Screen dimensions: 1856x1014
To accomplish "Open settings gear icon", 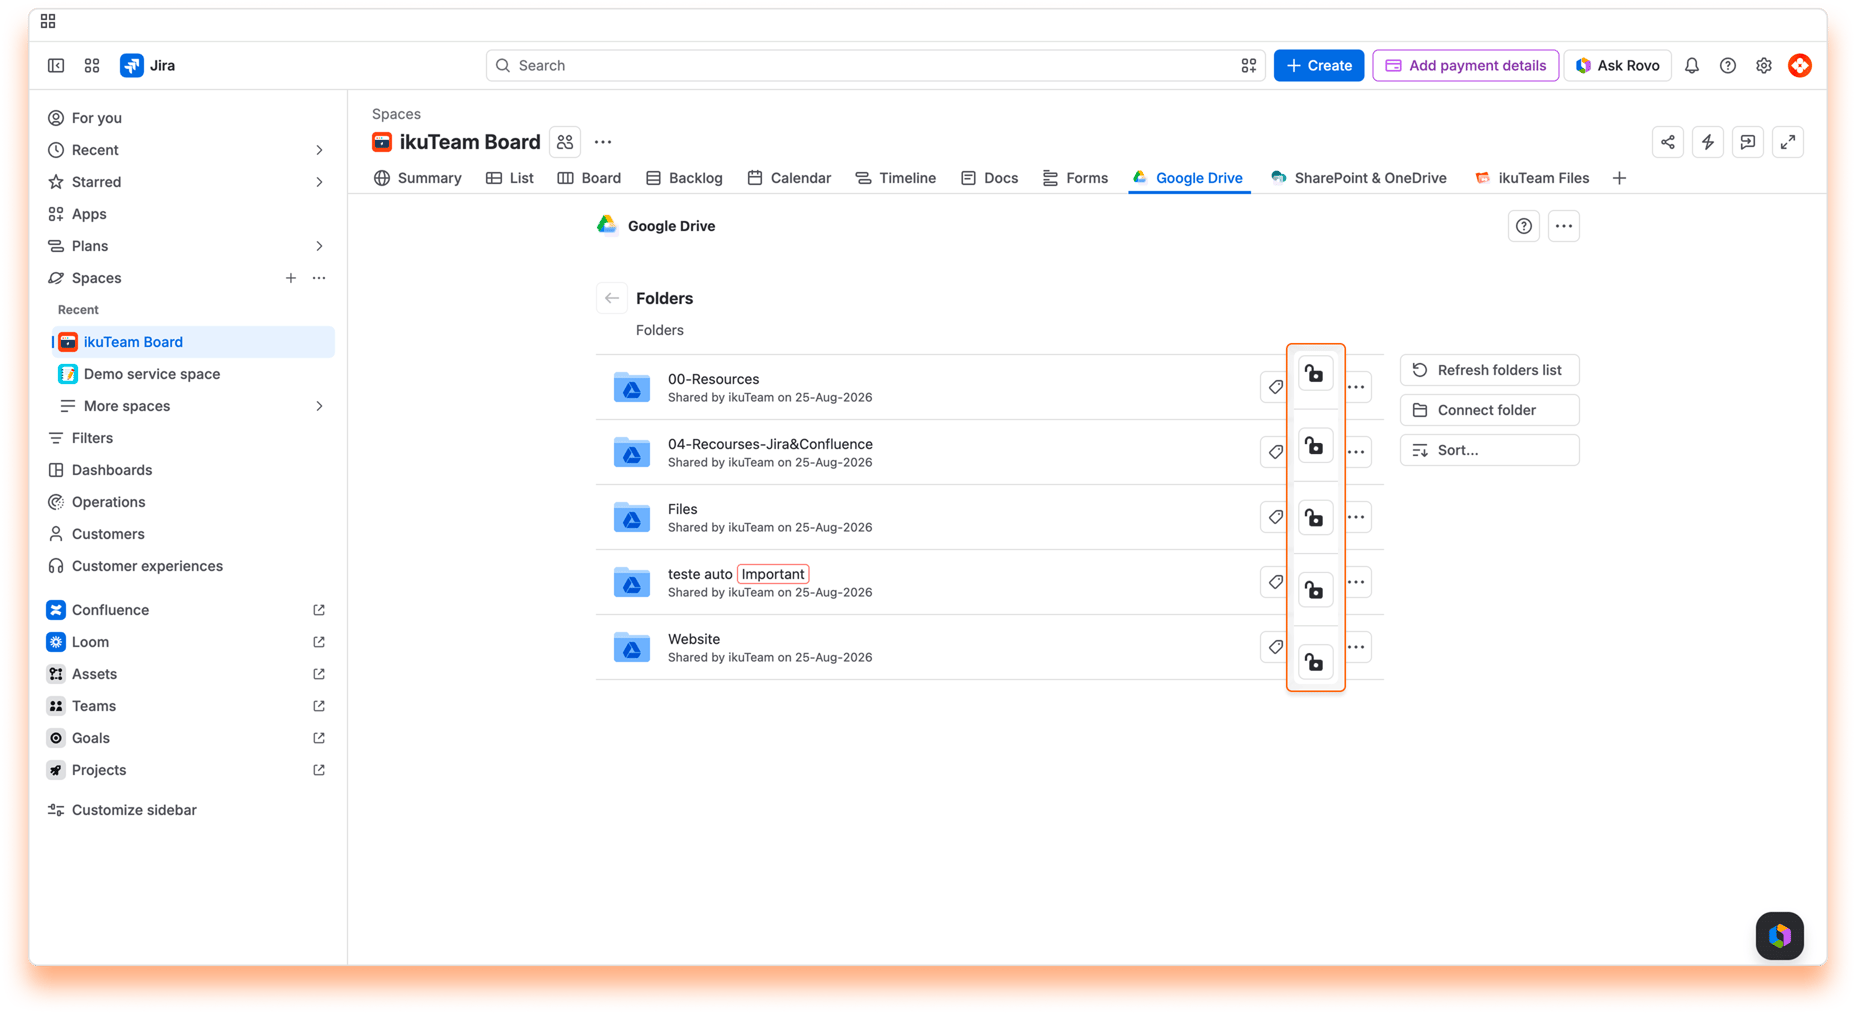I will click(x=1763, y=66).
